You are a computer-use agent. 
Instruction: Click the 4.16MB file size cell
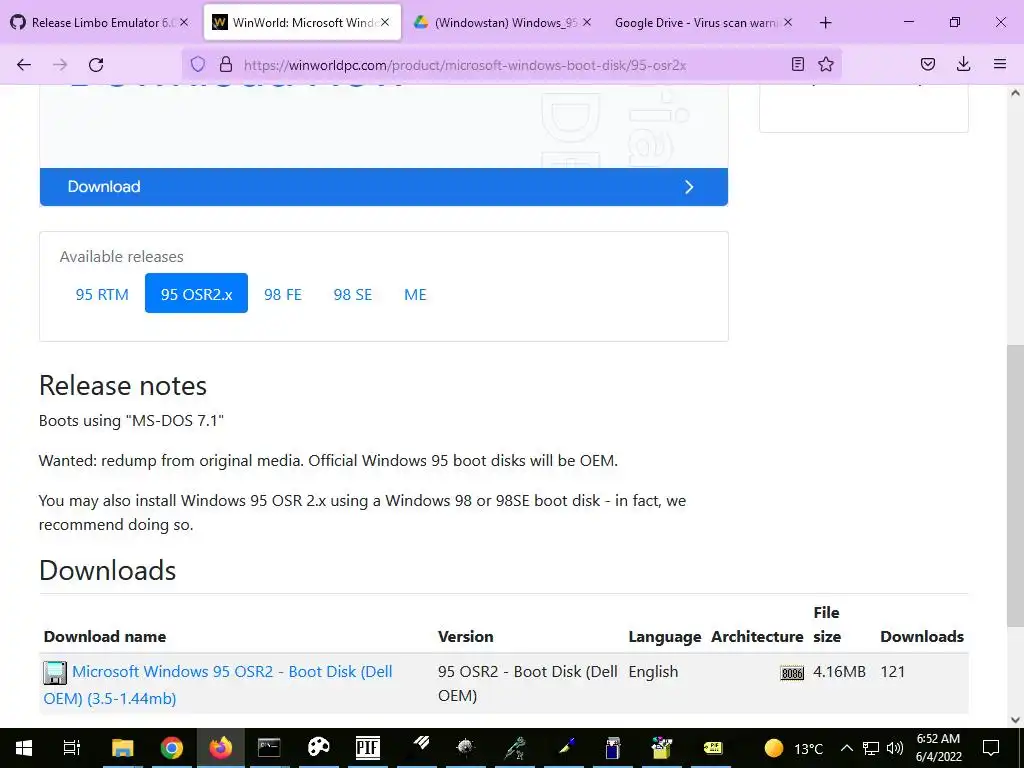click(840, 671)
